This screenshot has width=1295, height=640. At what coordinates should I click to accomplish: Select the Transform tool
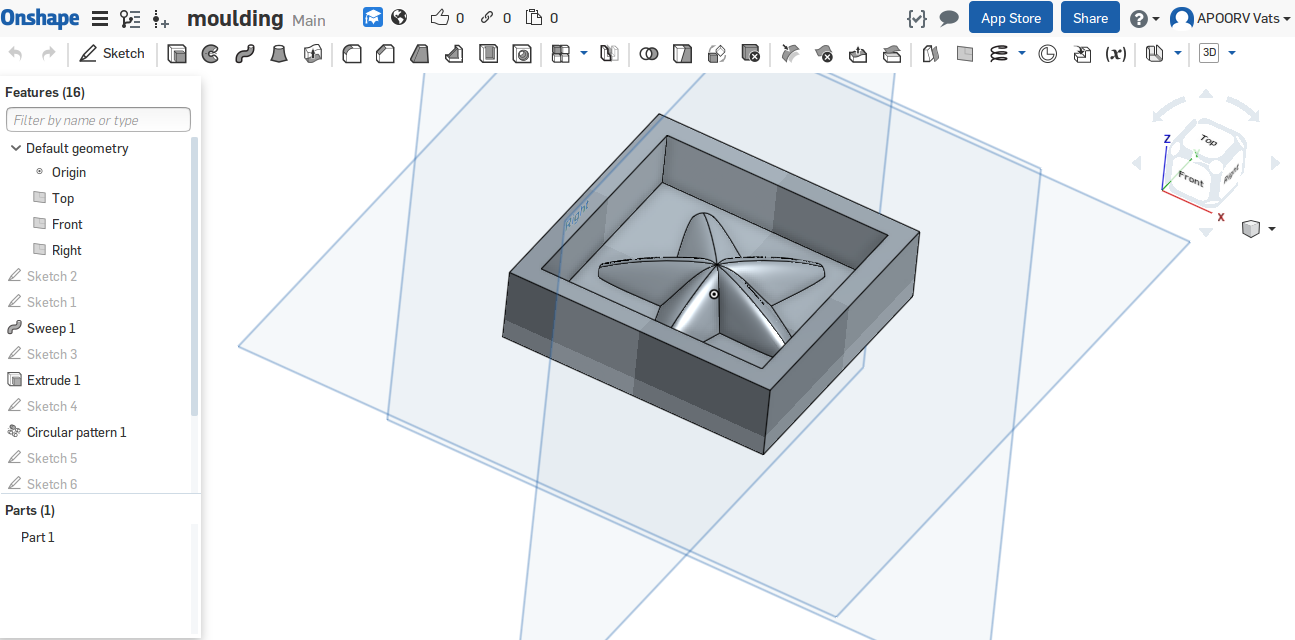coord(716,54)
